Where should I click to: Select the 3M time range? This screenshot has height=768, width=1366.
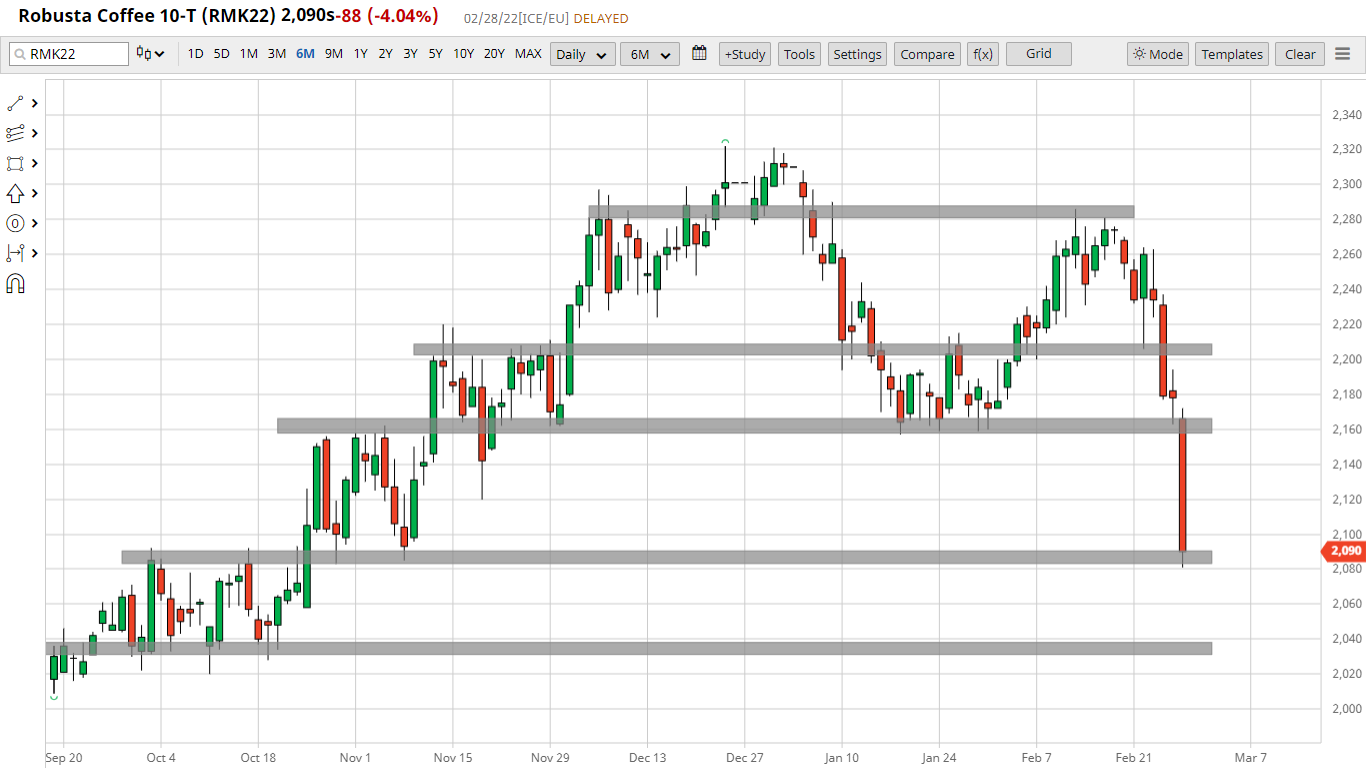pos(277,54)
